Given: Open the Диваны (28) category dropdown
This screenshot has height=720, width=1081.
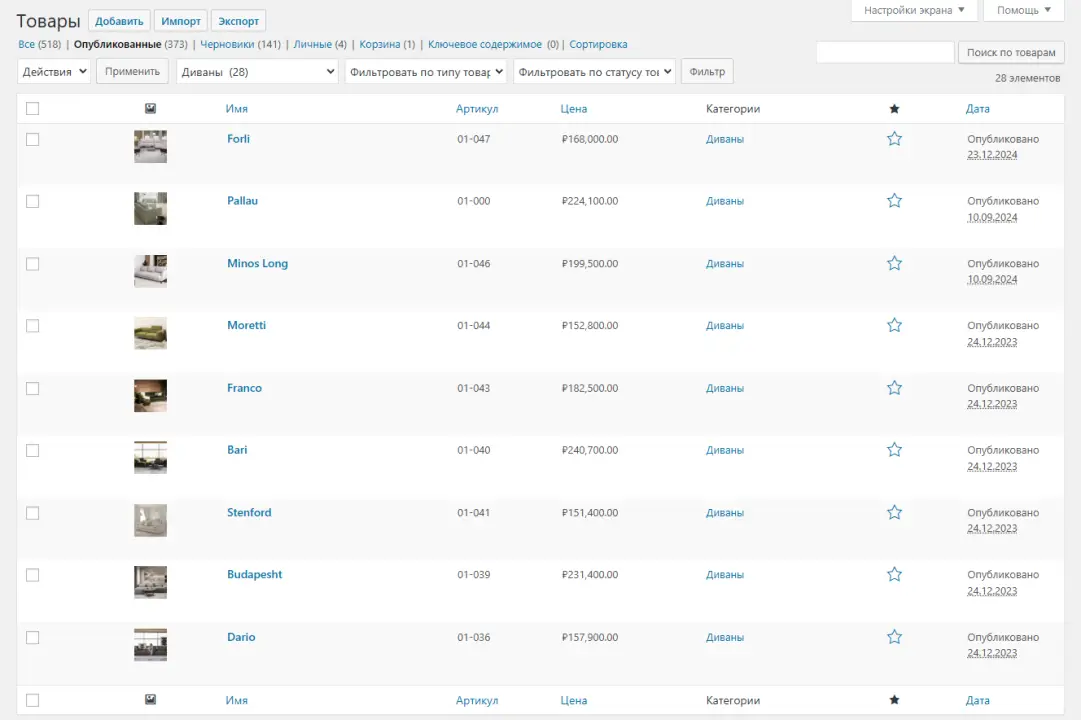Looking at the screenshot, I should click(257, 72).
